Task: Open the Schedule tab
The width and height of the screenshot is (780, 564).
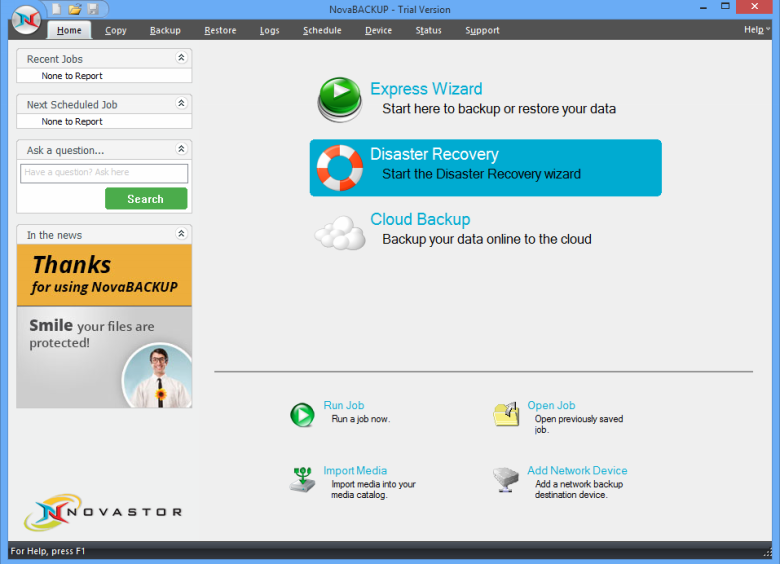Action: [322, 30]
